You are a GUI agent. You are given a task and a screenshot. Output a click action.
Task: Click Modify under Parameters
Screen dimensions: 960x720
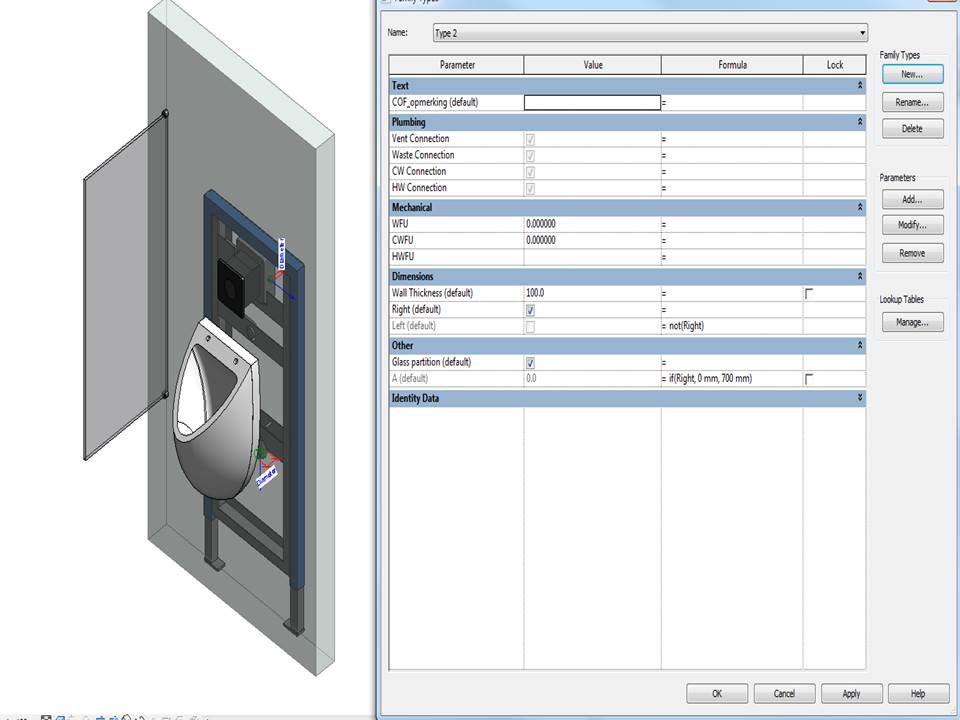[x=911, y=225]
